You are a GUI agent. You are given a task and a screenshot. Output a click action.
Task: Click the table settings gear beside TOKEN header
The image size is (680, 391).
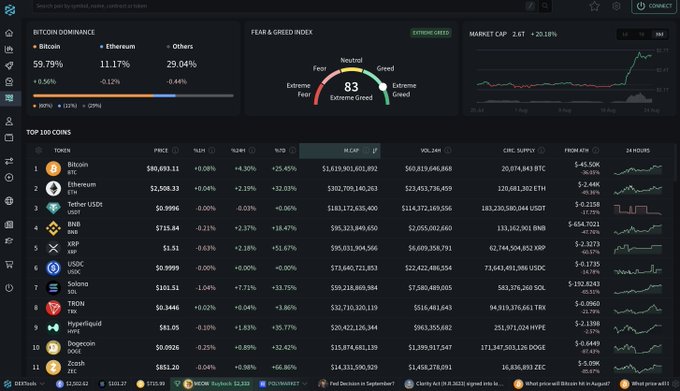(x=39, y=150)
